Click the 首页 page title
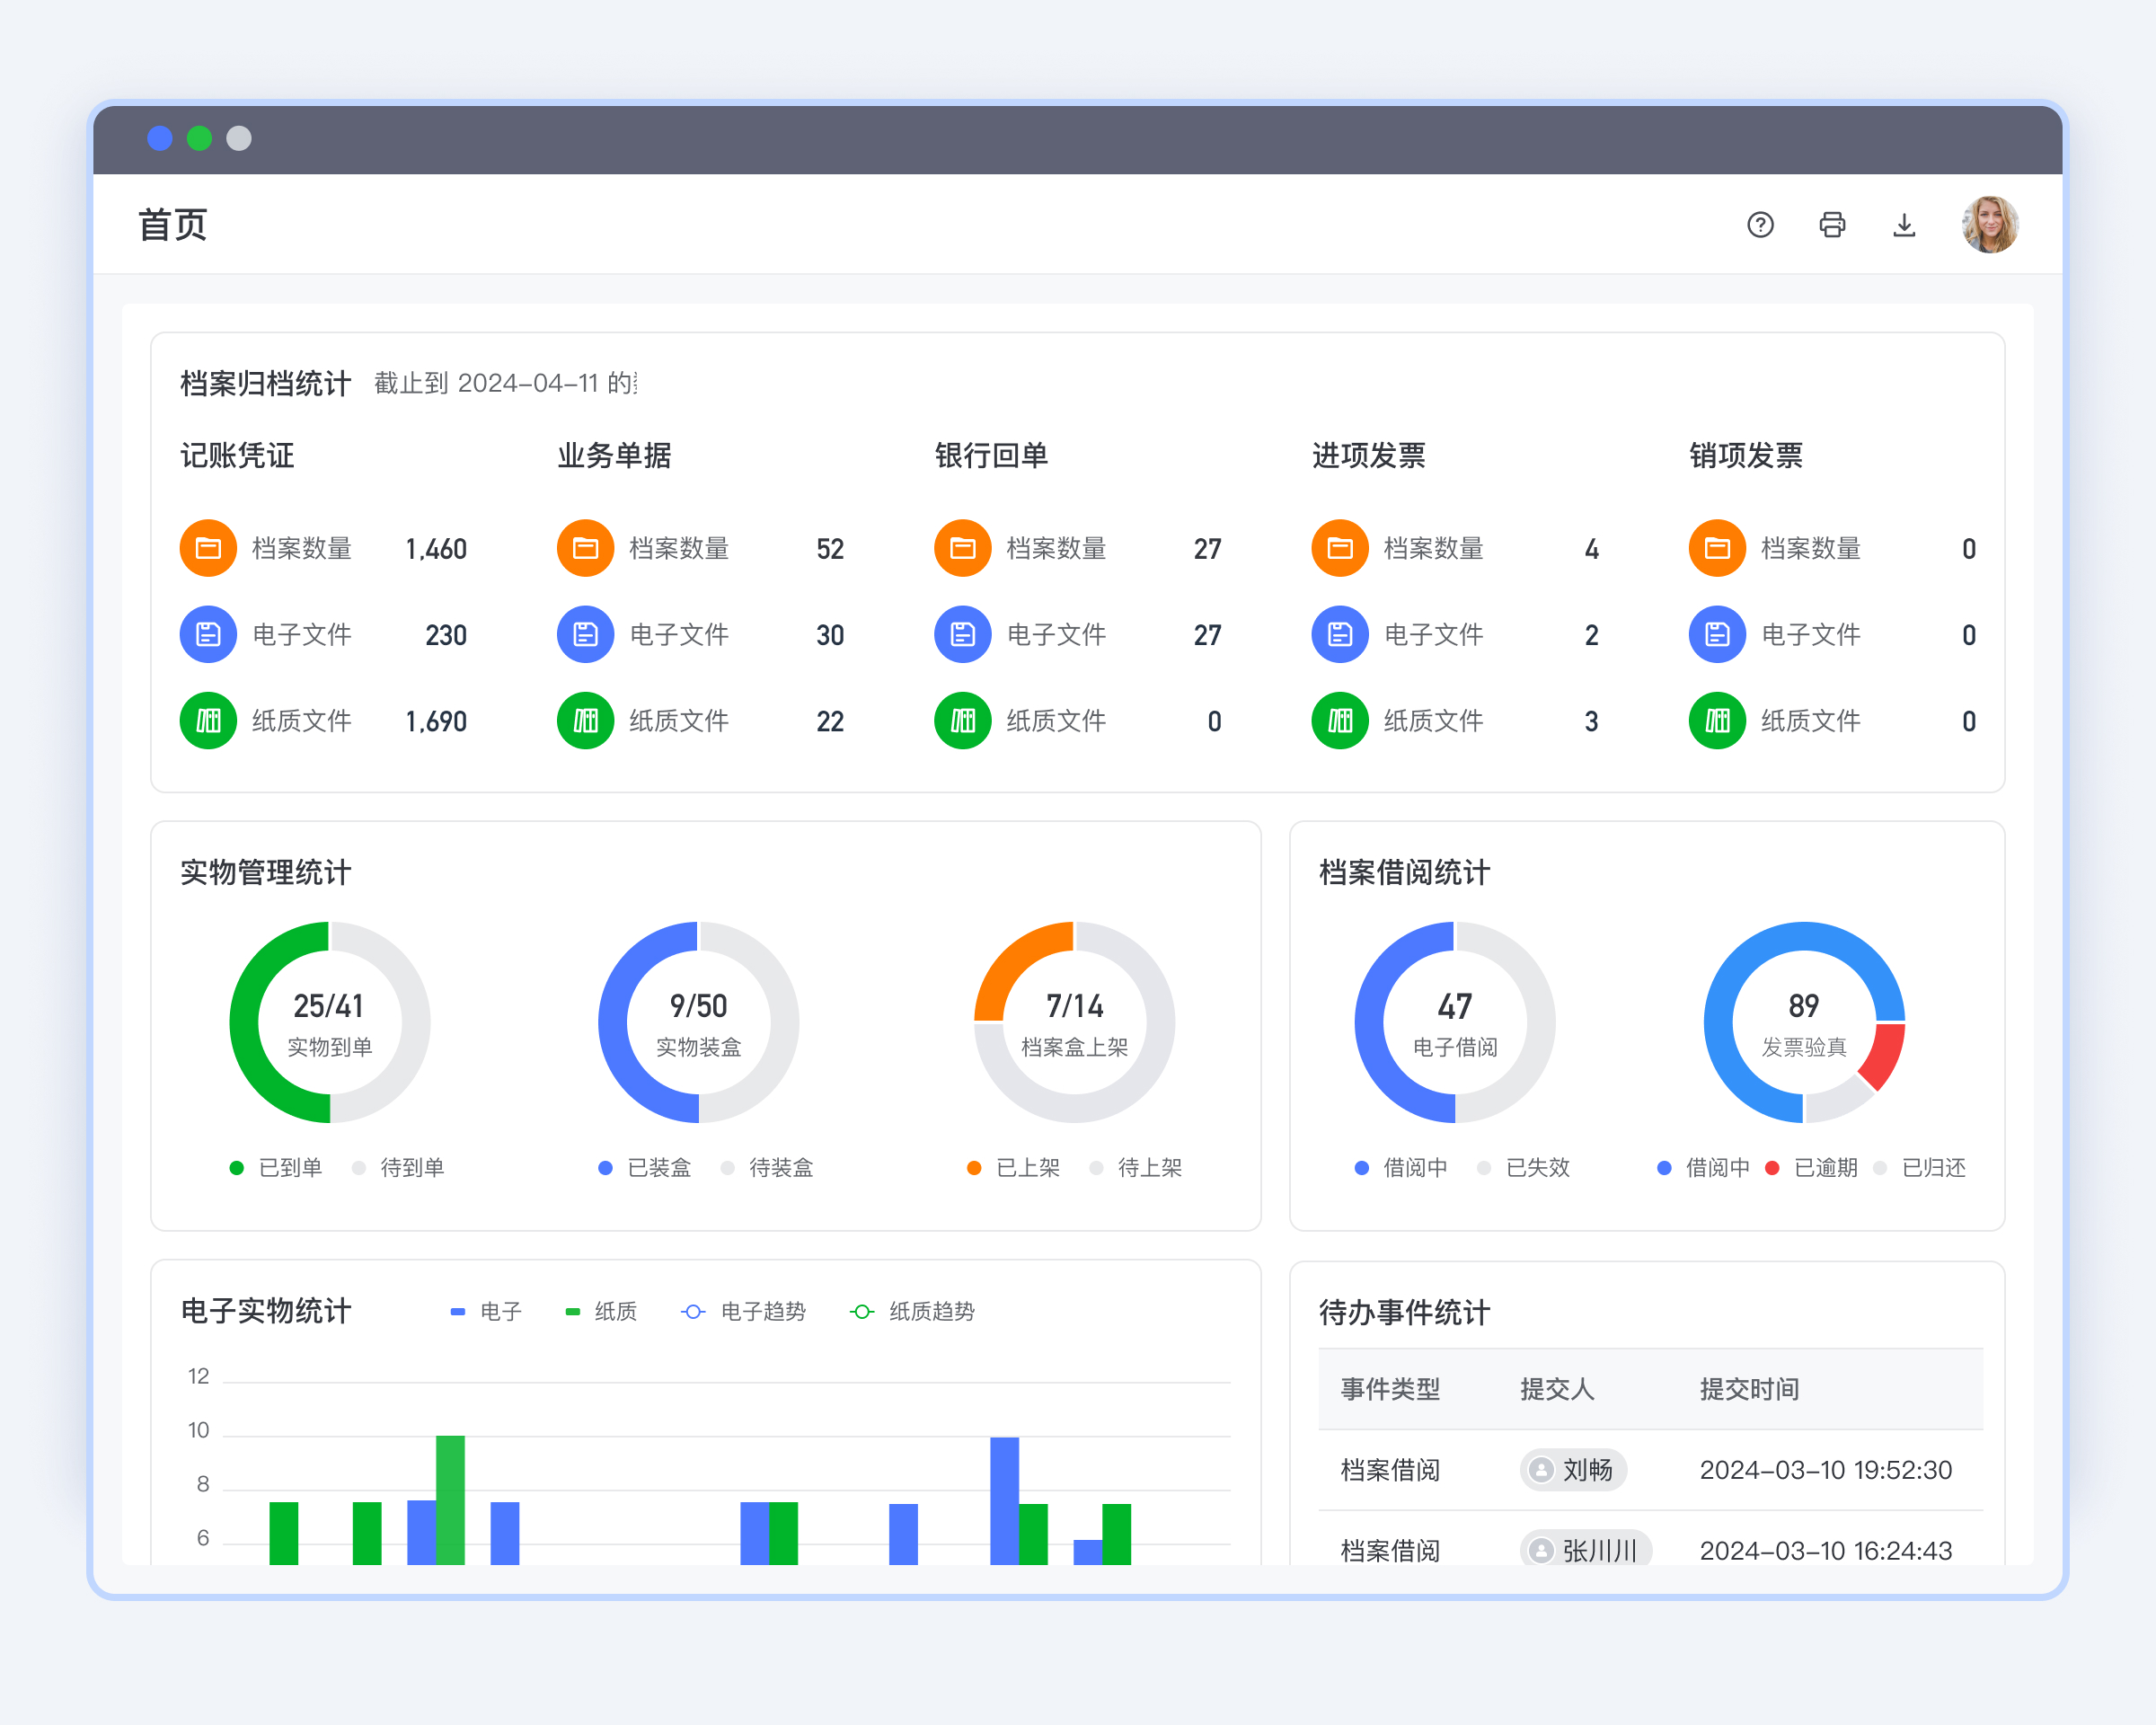The width and height of the screenshot is (2156, 1725). [172, 225]
